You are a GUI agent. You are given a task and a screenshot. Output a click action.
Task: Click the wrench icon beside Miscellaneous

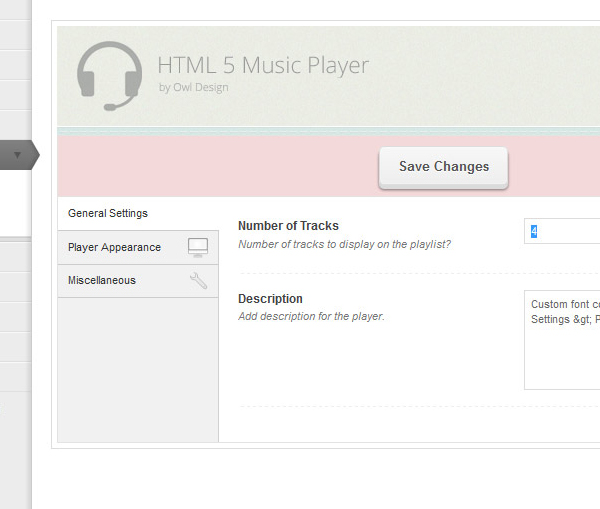tap(199, 281)
